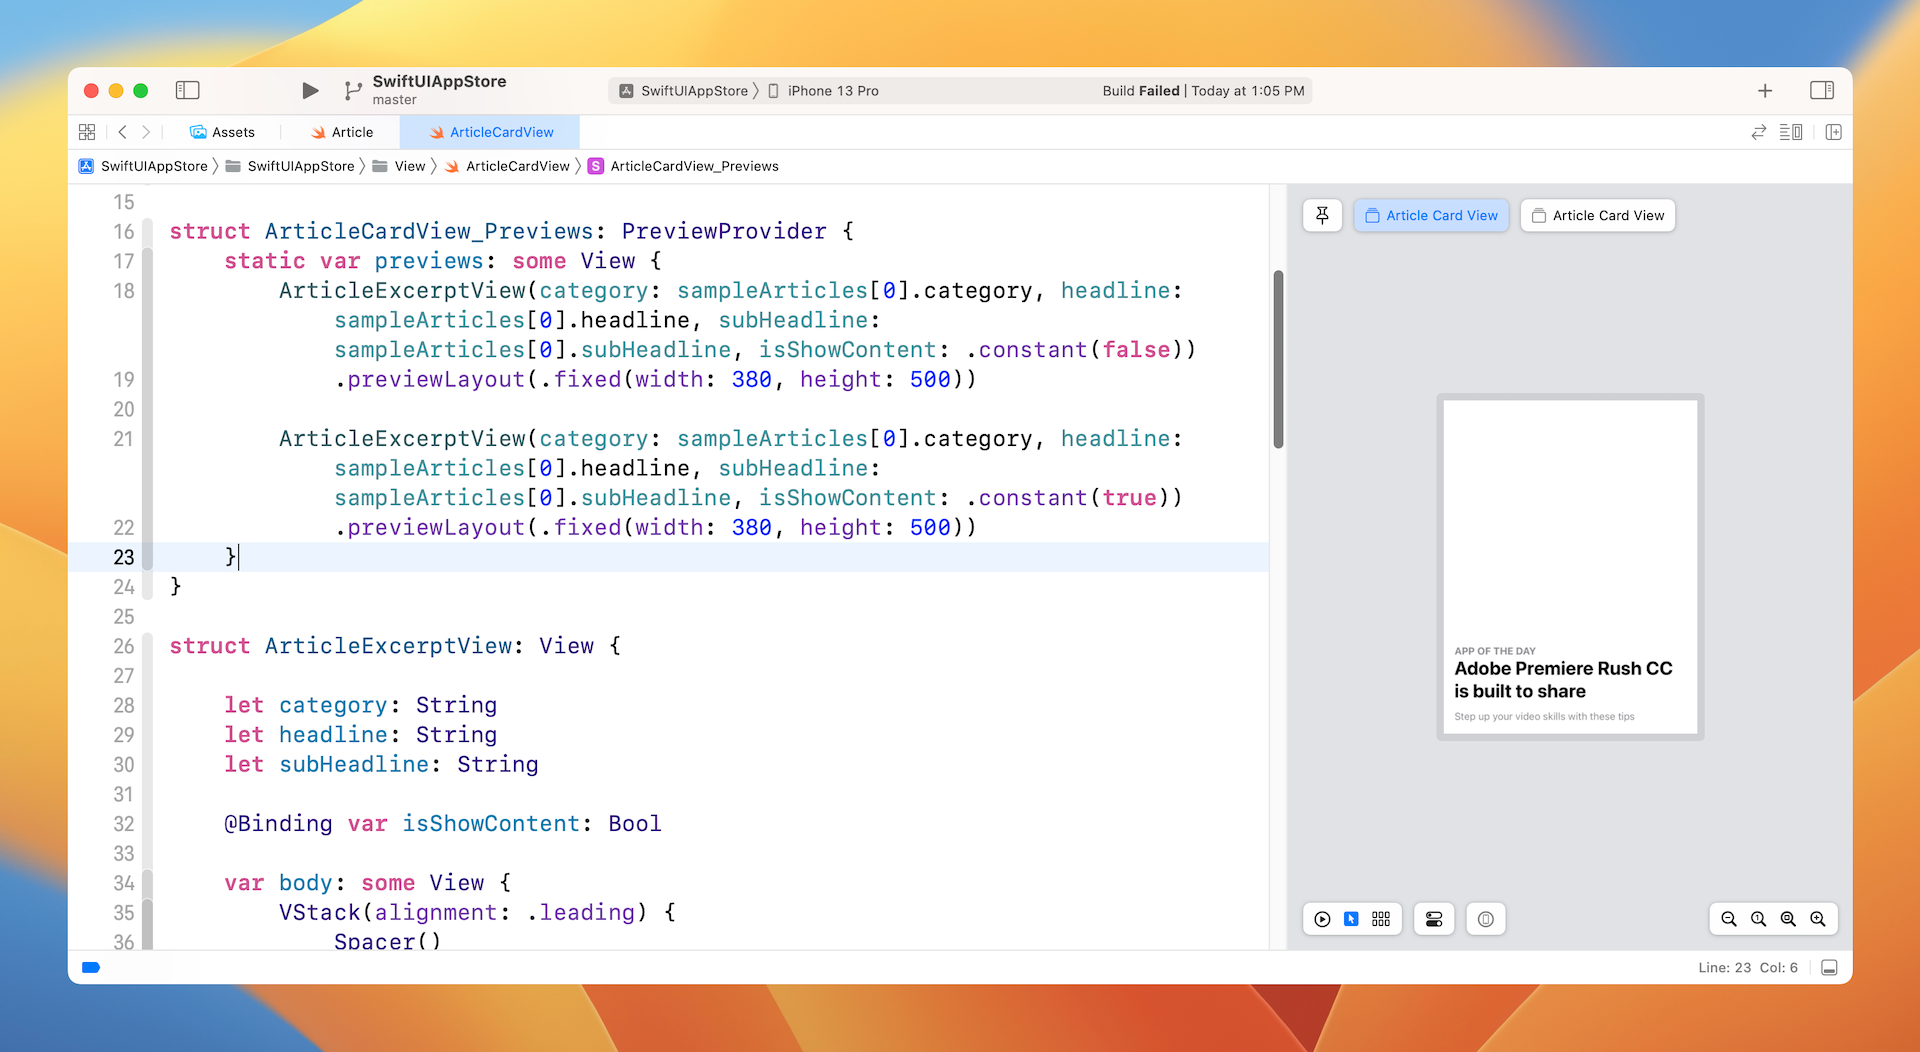Zoom in on the preview canvas
This screenshot has width=1920, height=1052.
pyautogui.click(x=1817, y=919)
